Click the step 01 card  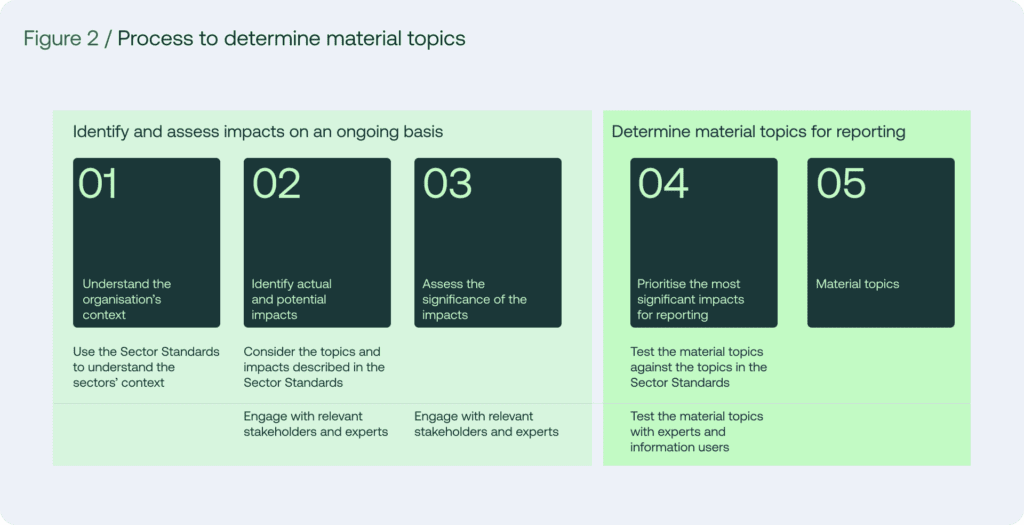(x=146, y=242)
